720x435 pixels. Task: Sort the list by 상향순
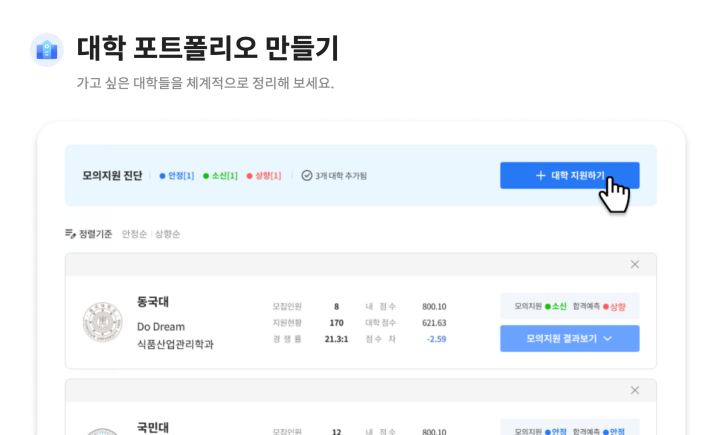click(x=167, y=234)
